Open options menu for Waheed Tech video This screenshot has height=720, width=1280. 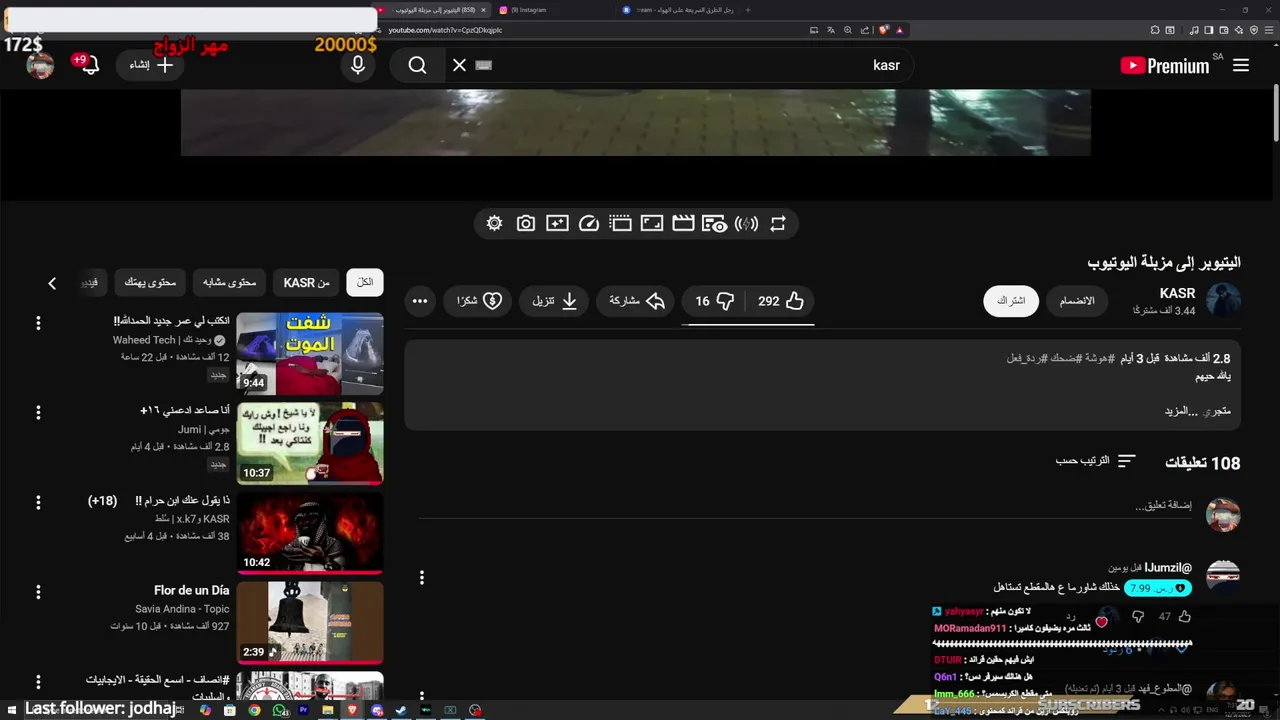[x=38, y=323]
